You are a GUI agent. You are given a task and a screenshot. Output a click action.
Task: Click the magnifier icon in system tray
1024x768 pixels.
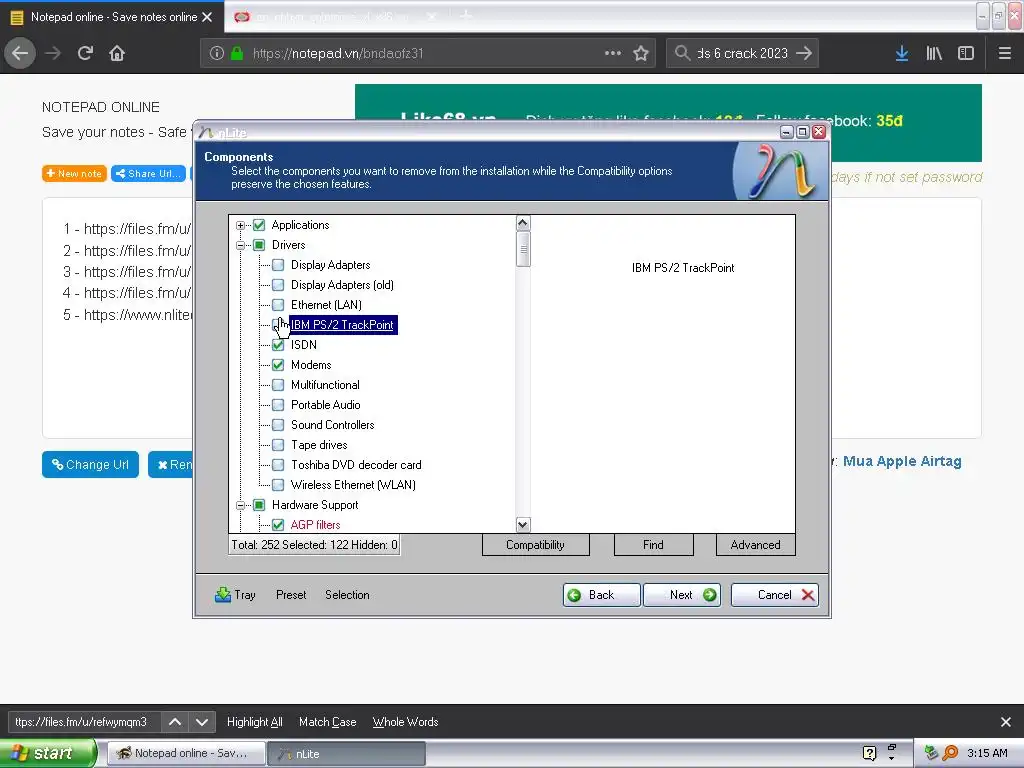tap(950, 753)
